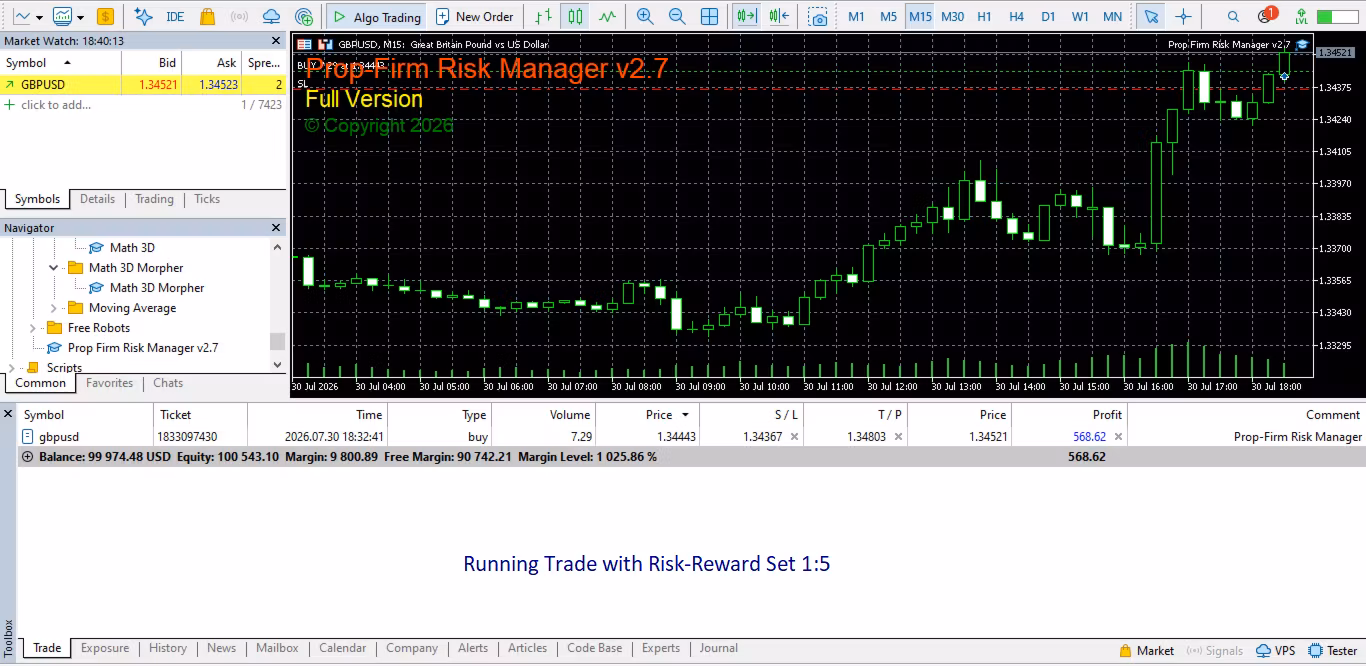The height and width of the screenshot is (666, 1366).
Task: Select the M30 timeframe
Action: point(953,17)
